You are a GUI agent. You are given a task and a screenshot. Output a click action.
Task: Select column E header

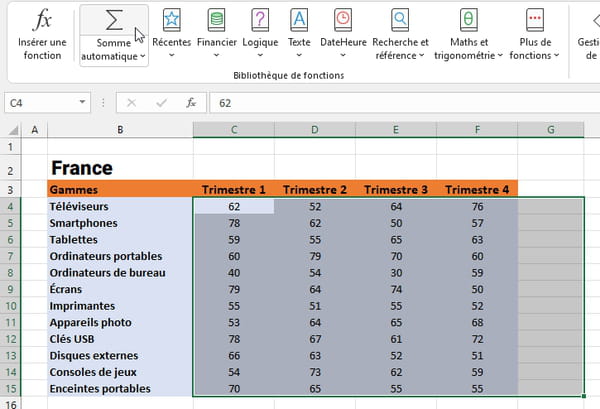(x=396, y=130)
